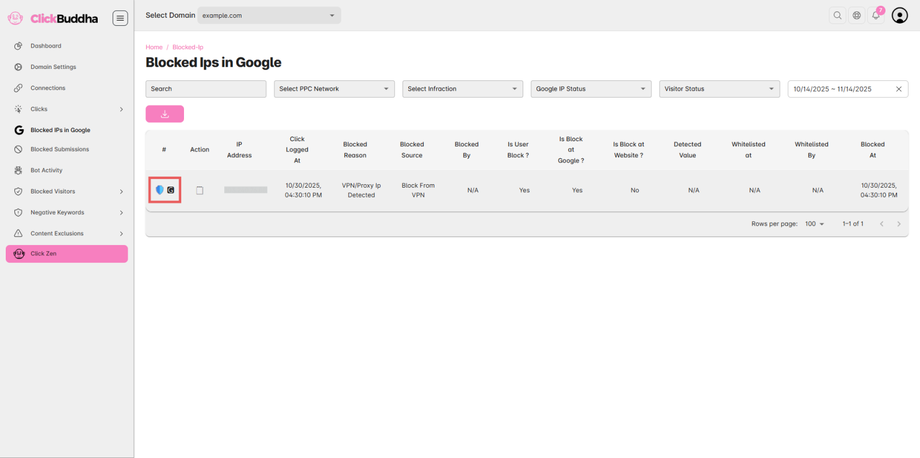Change rows per page dropdown

815,224
